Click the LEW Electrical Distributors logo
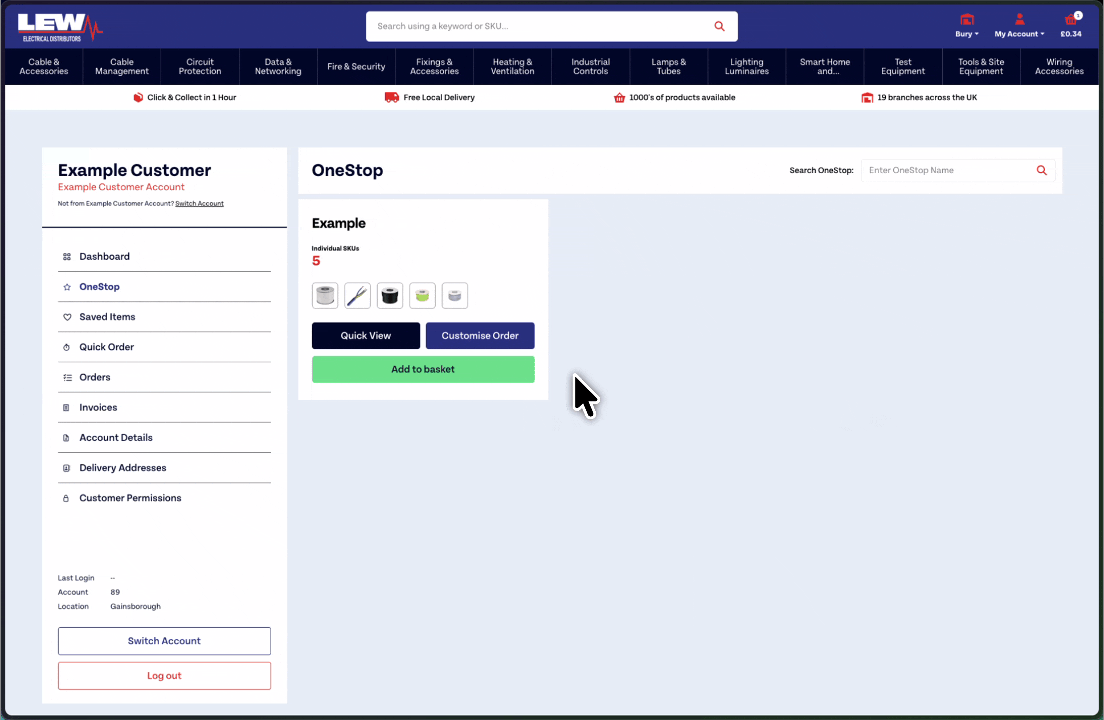Image resolution: width=1104 pixels, height=720 pixels. click(x=60, y=27)
